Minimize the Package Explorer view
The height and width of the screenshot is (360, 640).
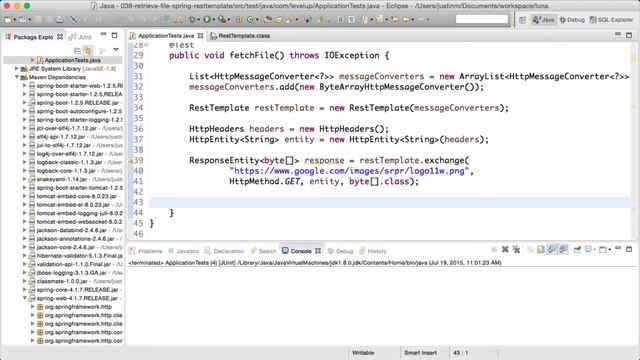[x=103, y=34]
